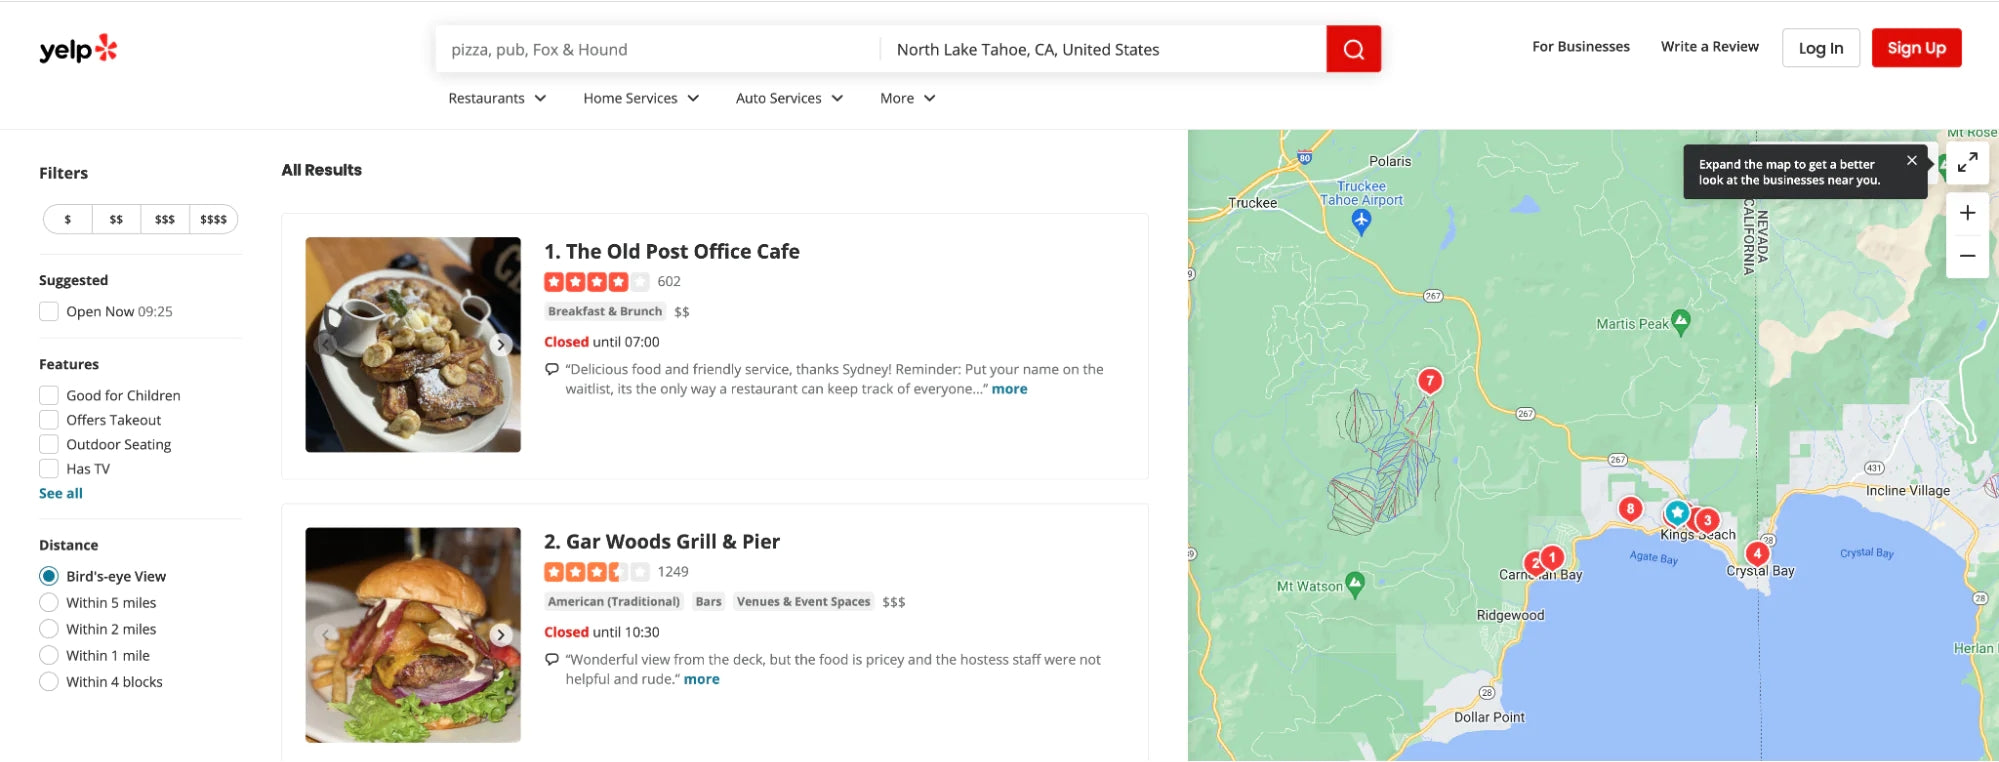This screenshot has height=762, width=1999.
Task: Read more of Gar Woods review
Action: [x=701, y=679]
